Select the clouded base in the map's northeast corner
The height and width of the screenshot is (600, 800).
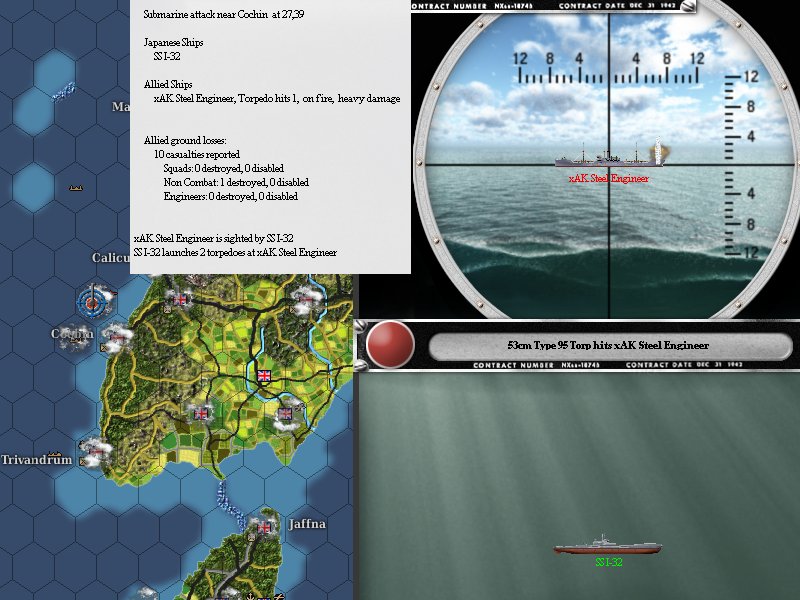click(x=306, y=300)
